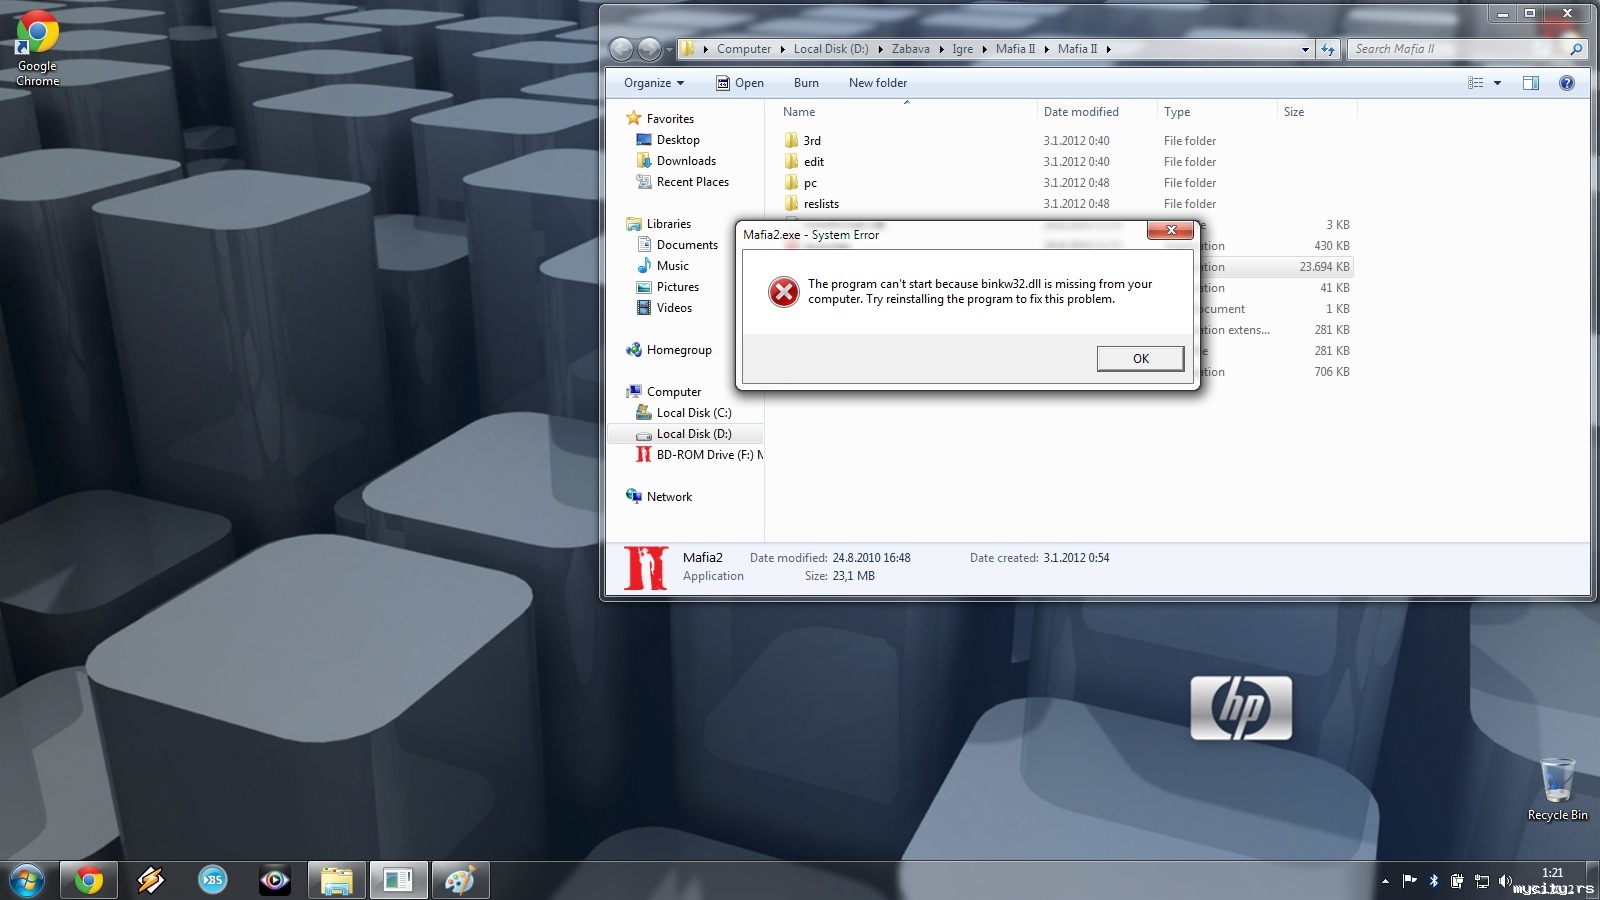
Task: Open the Paint icon on the taskbar
Action: 461,881
